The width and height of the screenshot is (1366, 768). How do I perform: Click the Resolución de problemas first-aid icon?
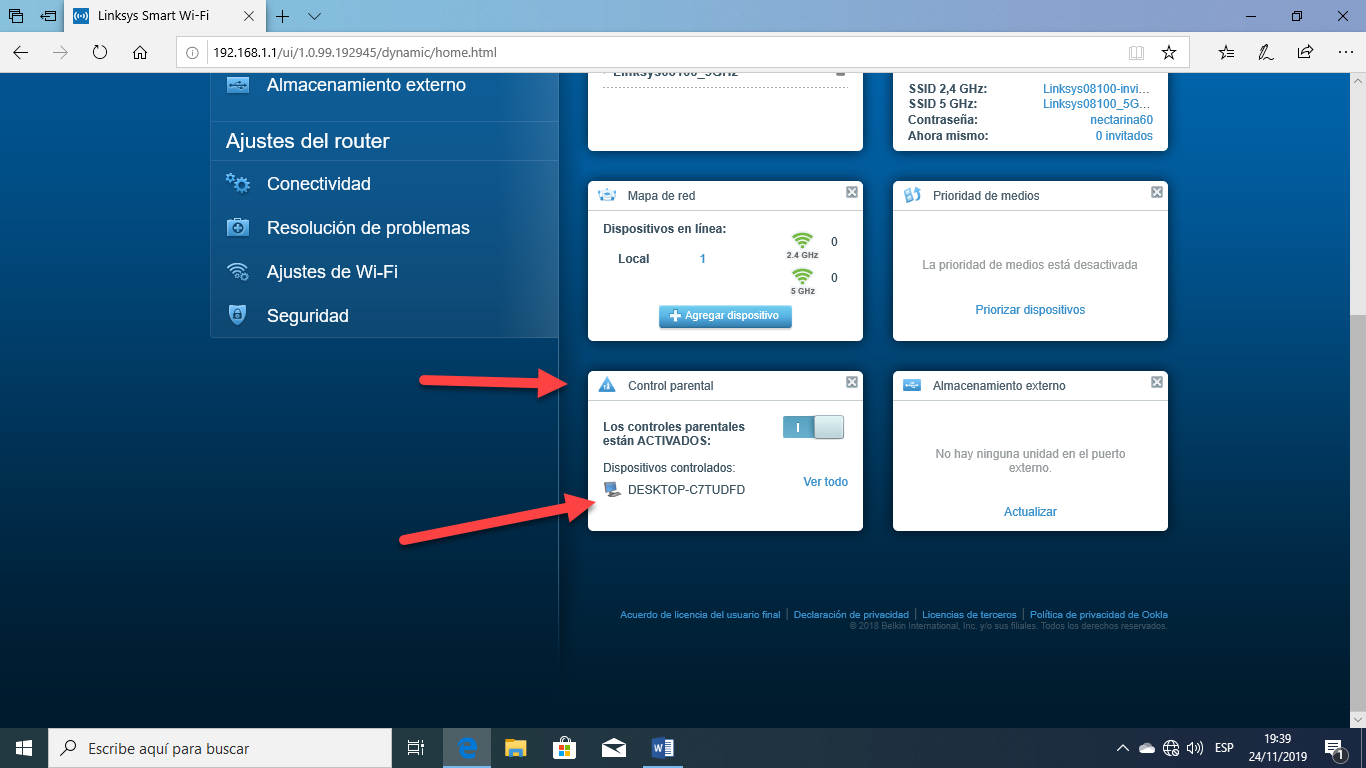[238, 228]
